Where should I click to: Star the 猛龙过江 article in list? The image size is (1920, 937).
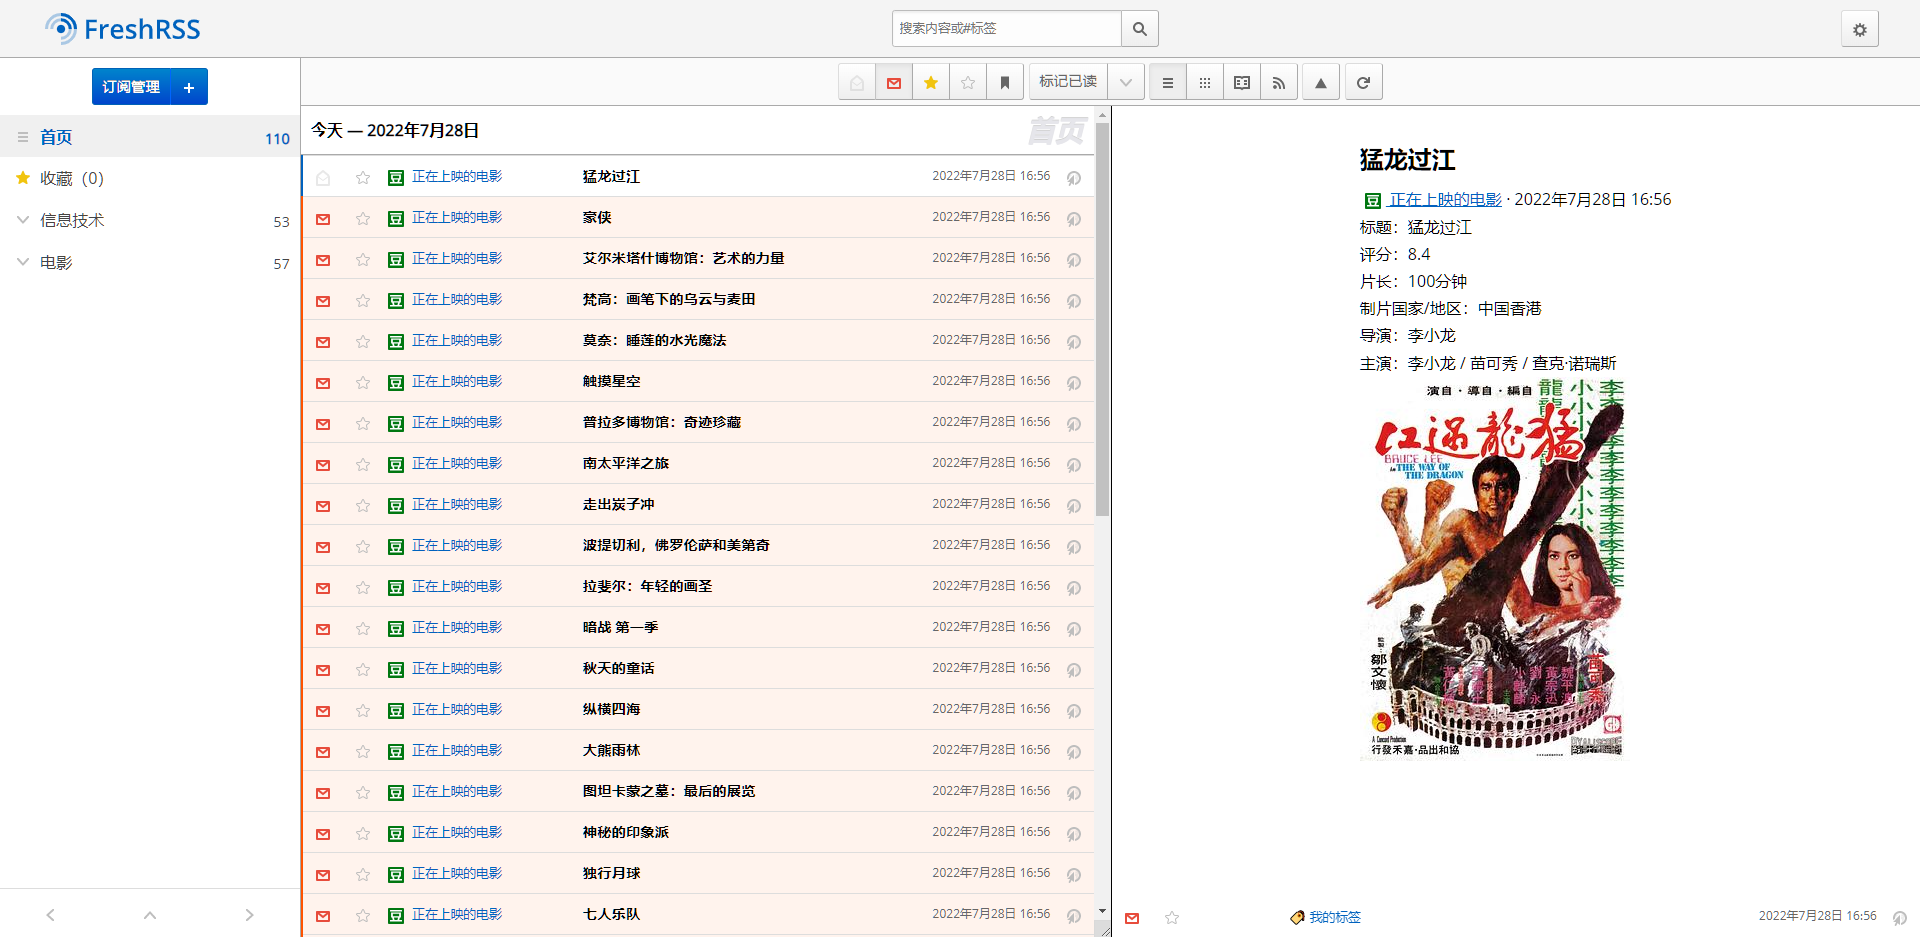tap(363, 178)
